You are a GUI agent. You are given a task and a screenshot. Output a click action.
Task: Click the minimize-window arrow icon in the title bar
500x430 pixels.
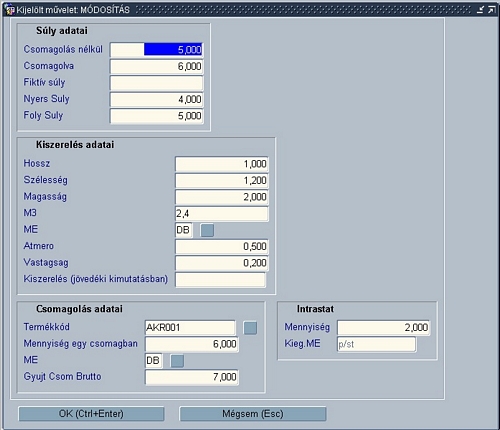click(x=480, y=10)
